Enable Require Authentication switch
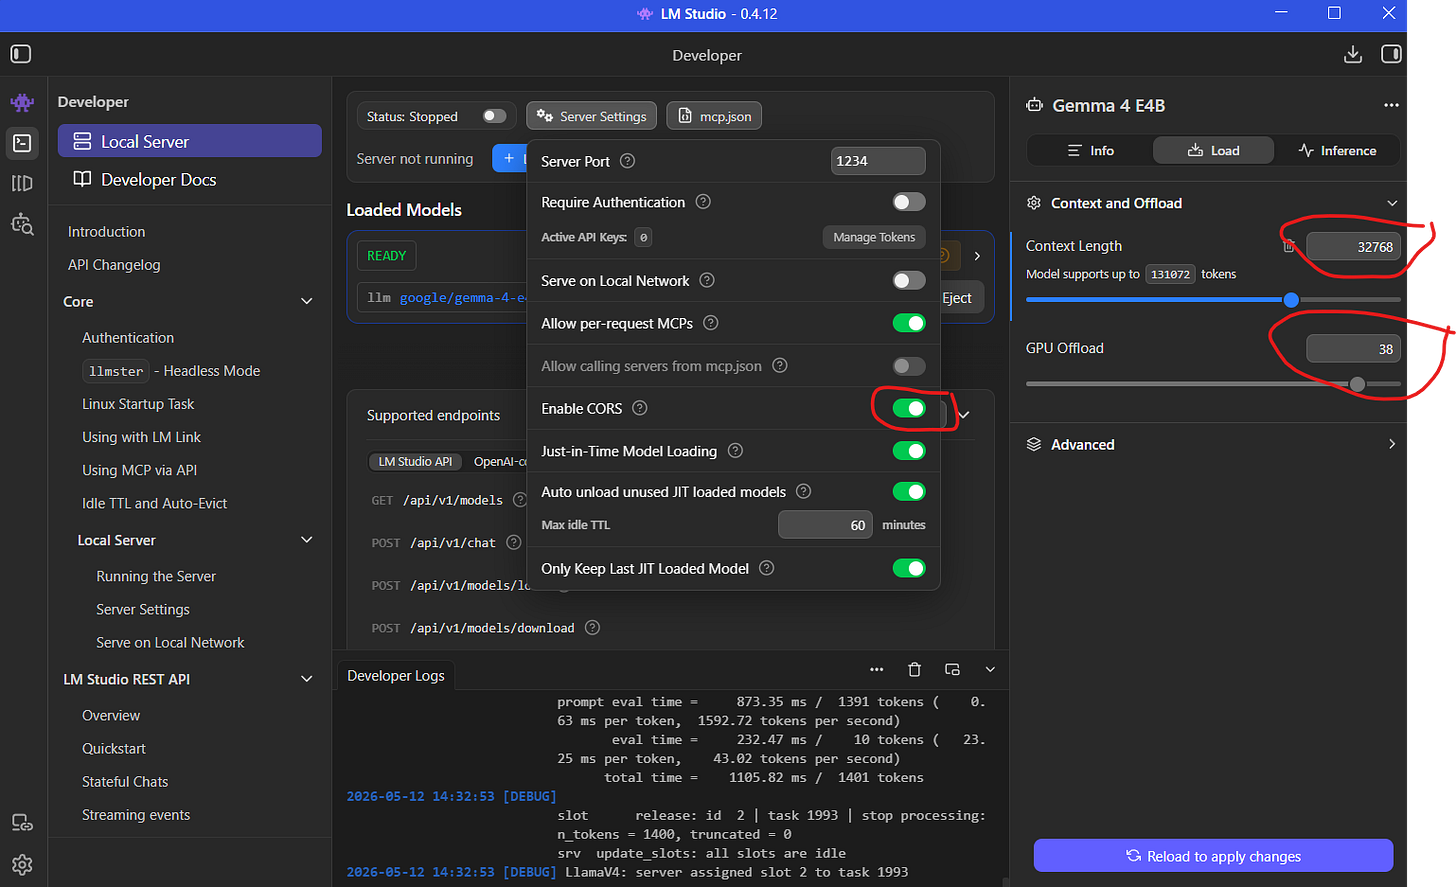1456x887 pixels. pyautogui.click(x=909, y=202)
